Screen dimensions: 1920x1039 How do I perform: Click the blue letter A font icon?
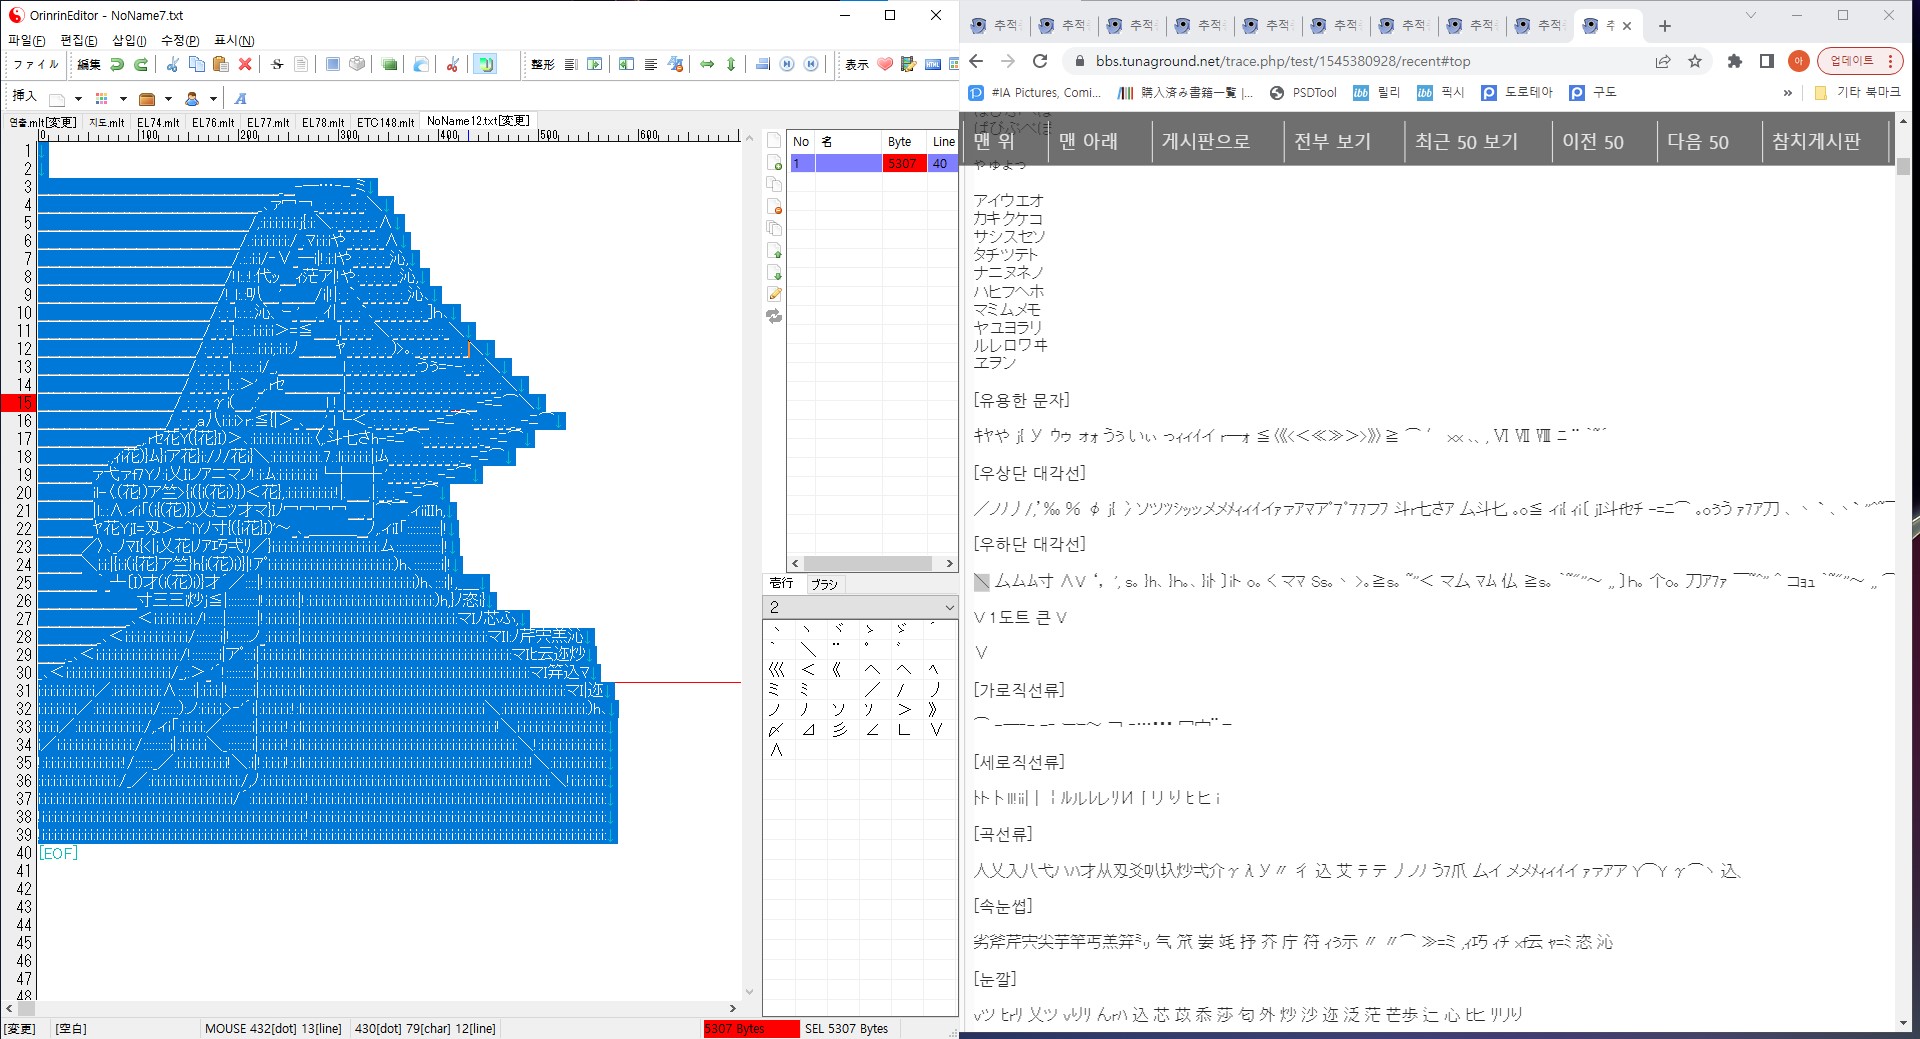click(x=240, y=99)
